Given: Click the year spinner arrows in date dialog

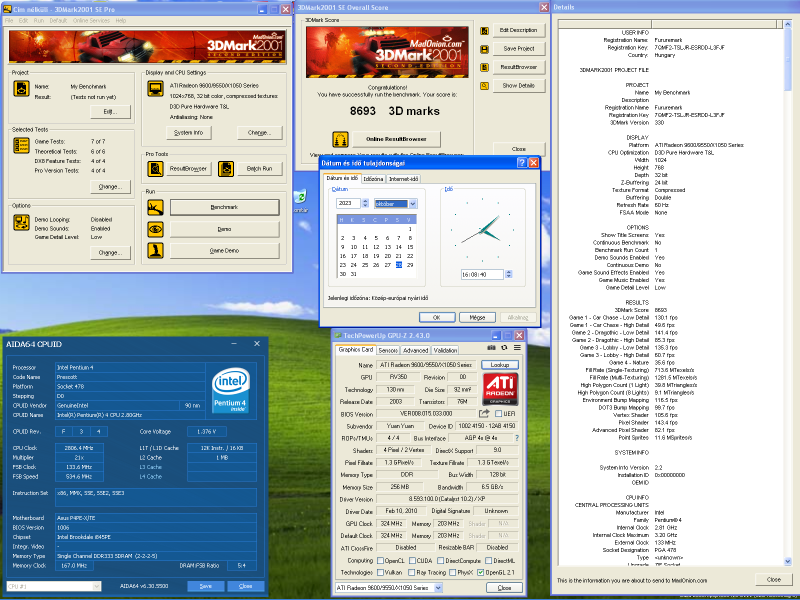Looking at the screenshot, I should (365, 203).
